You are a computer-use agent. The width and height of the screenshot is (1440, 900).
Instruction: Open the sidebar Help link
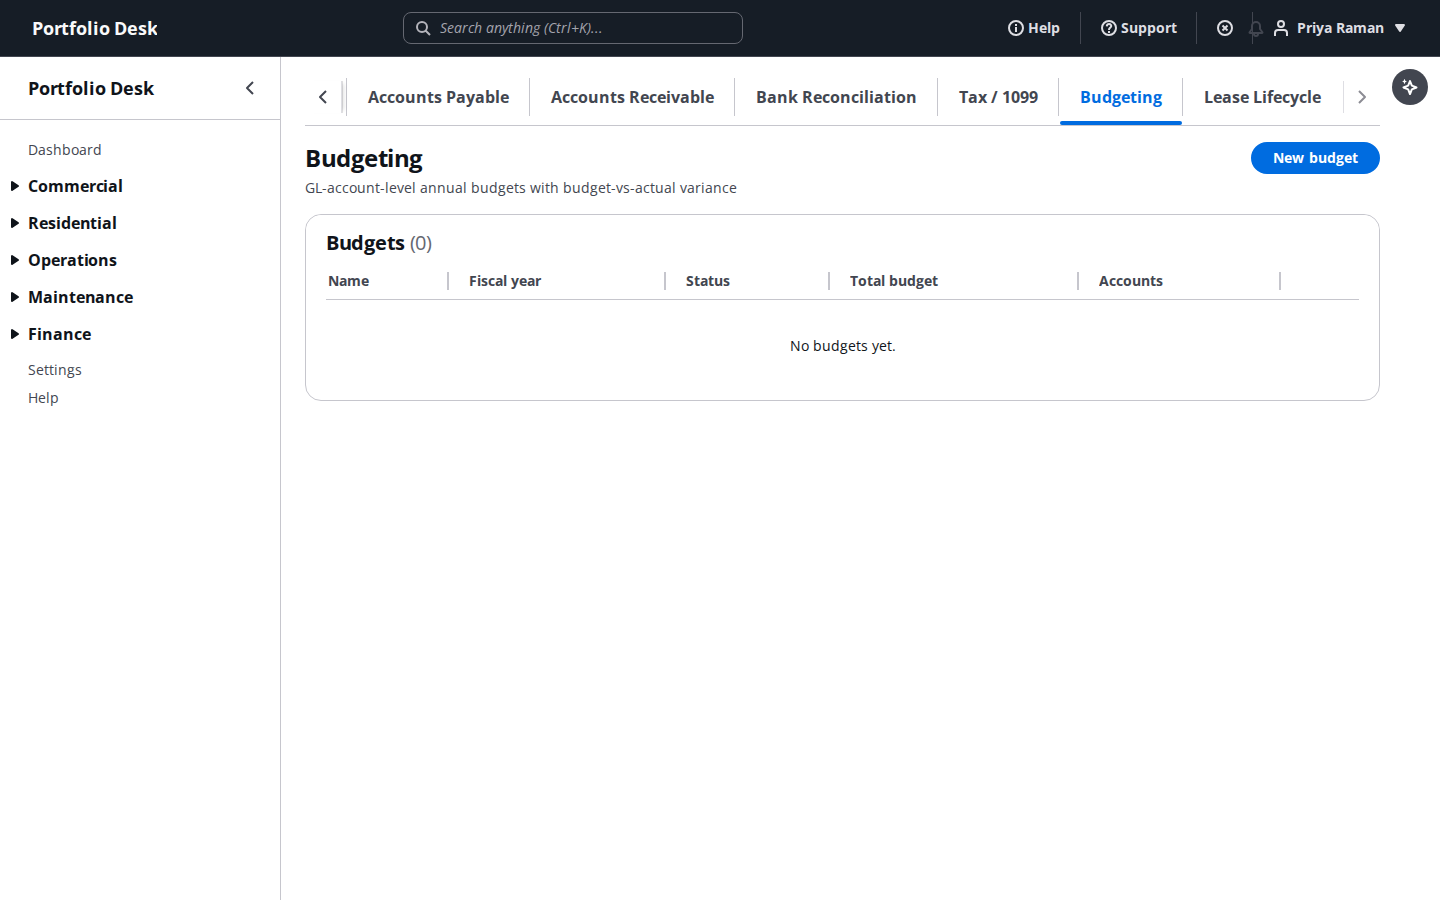(x=43, y=398)
